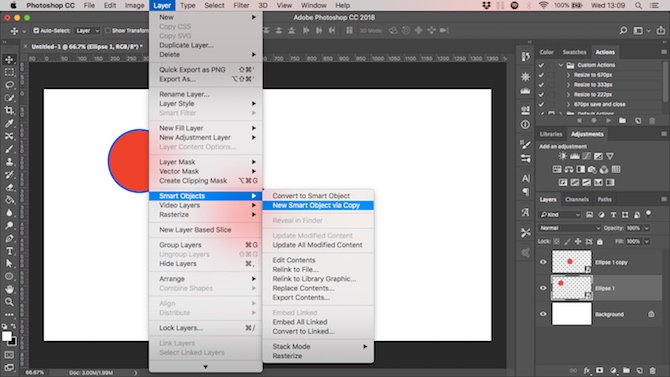
Task: Toggle Show Transform Controls checkbox
Action: (108, 31)
